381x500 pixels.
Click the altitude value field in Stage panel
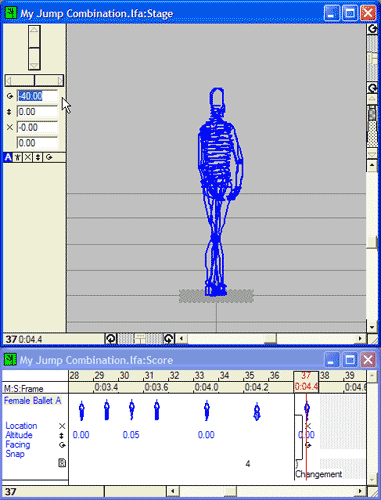[37, 112]
